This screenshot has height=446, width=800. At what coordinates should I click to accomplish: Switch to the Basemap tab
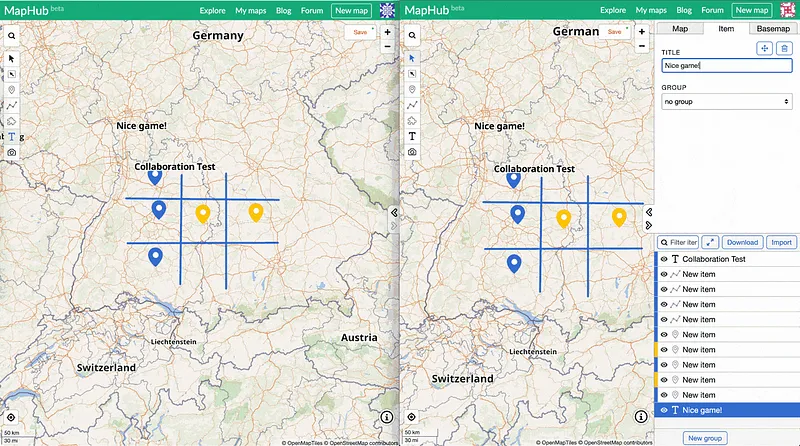pyautogui.click(x=775, y=29)
